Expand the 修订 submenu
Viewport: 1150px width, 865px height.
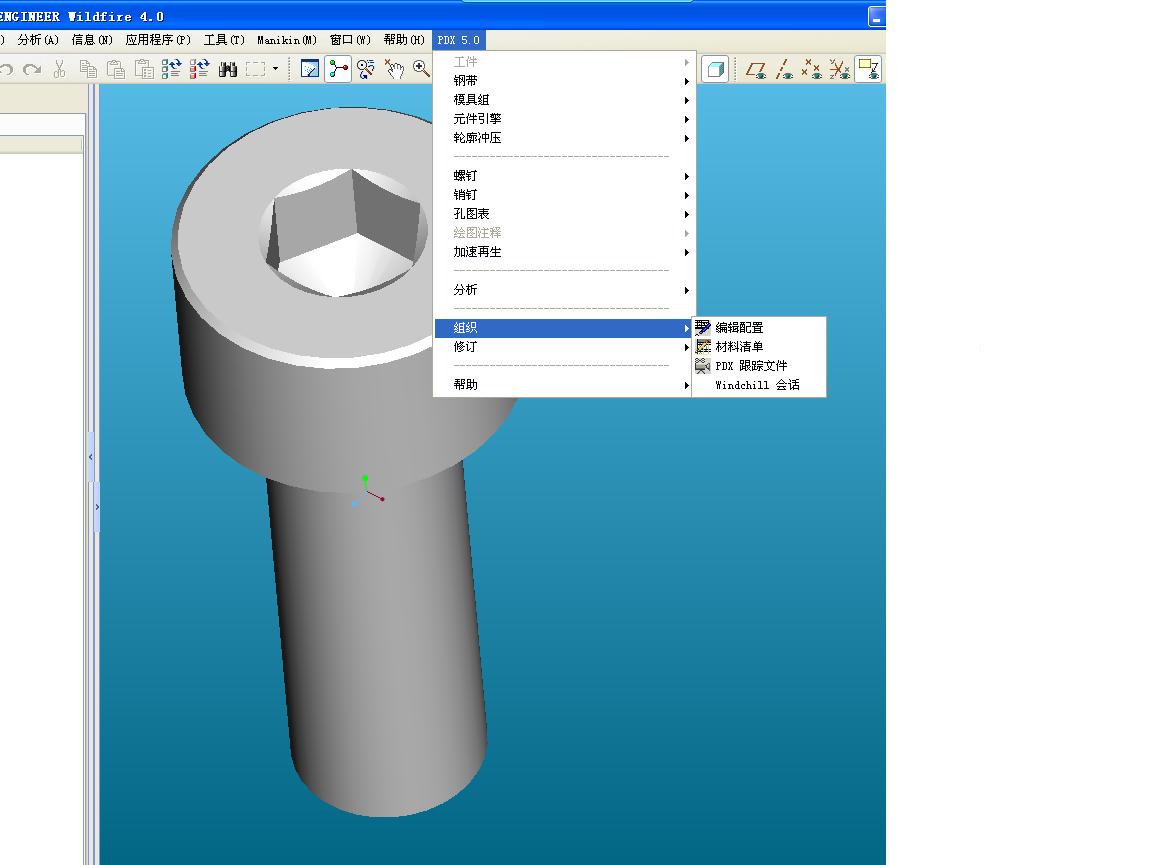(x=563, y=347)
